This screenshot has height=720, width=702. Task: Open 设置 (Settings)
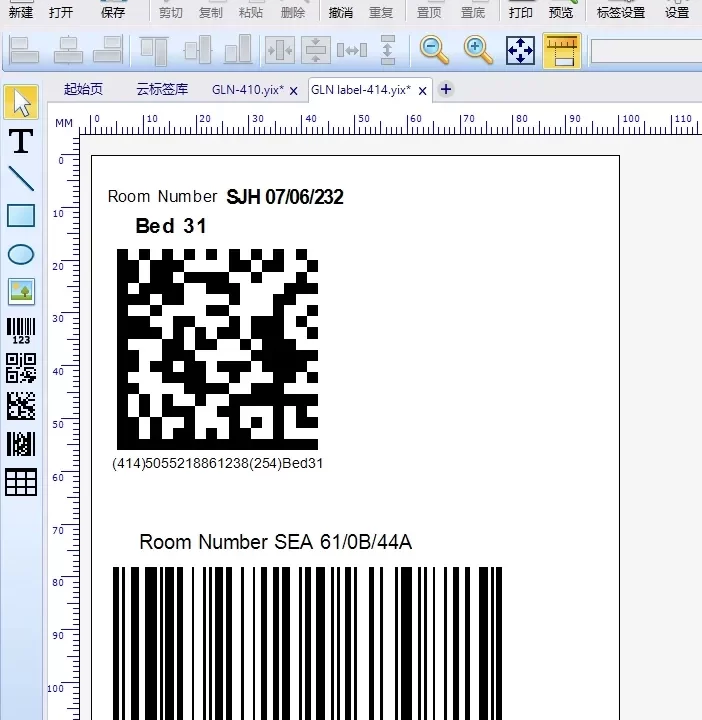pyautogui.click(x=677, y=12)
